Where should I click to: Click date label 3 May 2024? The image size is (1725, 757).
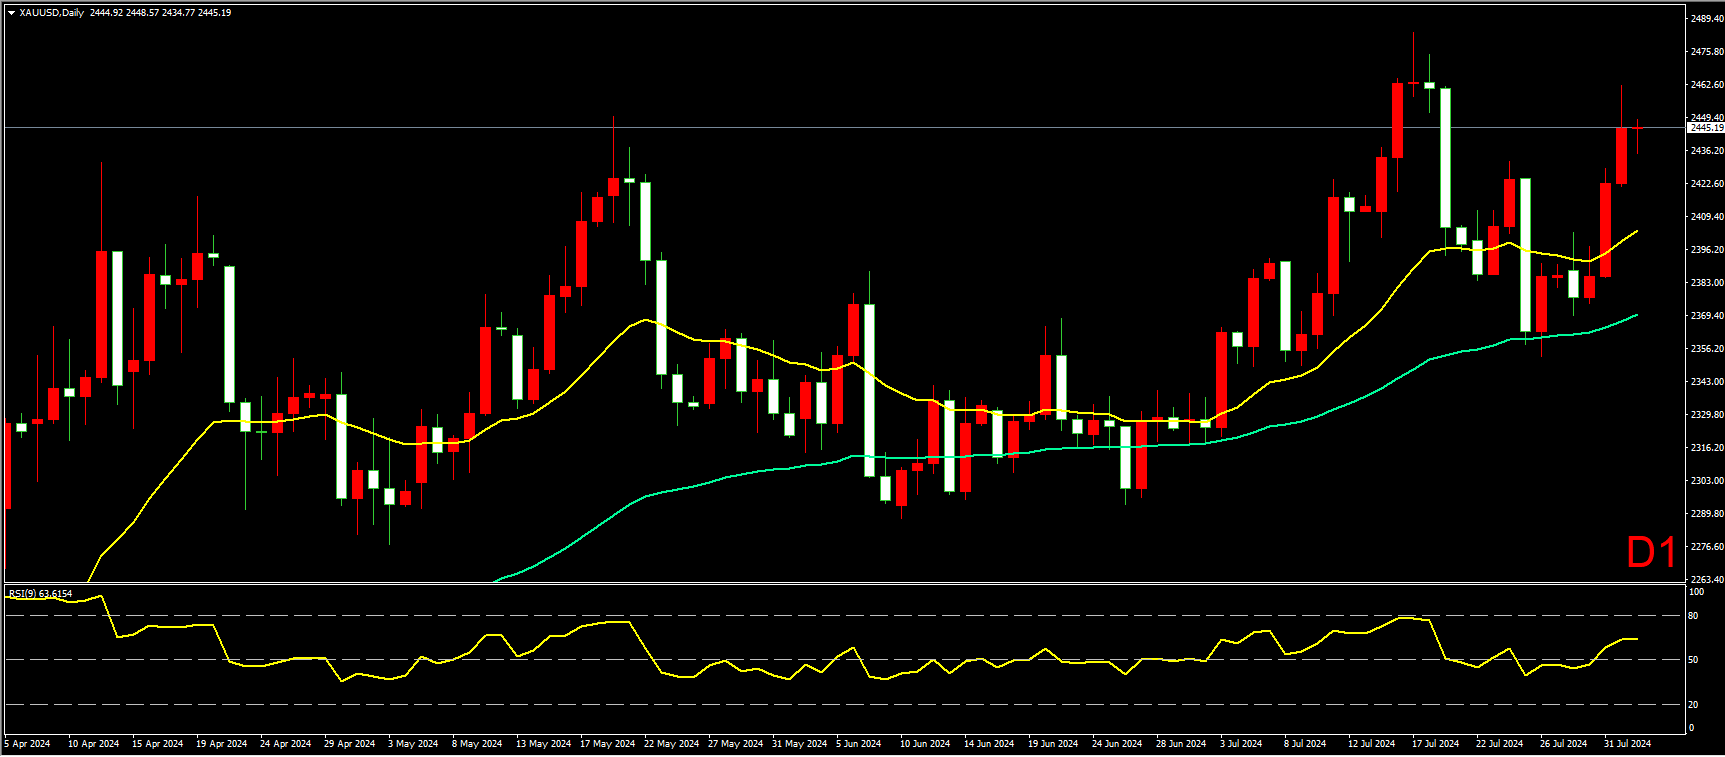[413, 744]
